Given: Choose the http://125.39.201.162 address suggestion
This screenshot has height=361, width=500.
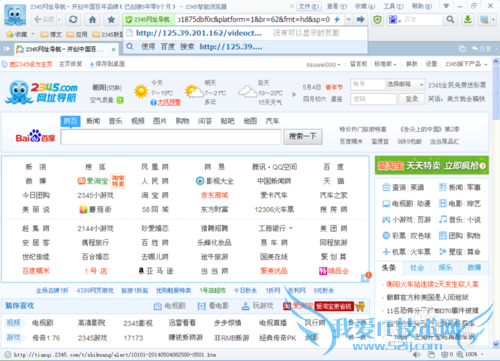Looking at the screenshot, I should pyautogui.click(x=245, y=33).
